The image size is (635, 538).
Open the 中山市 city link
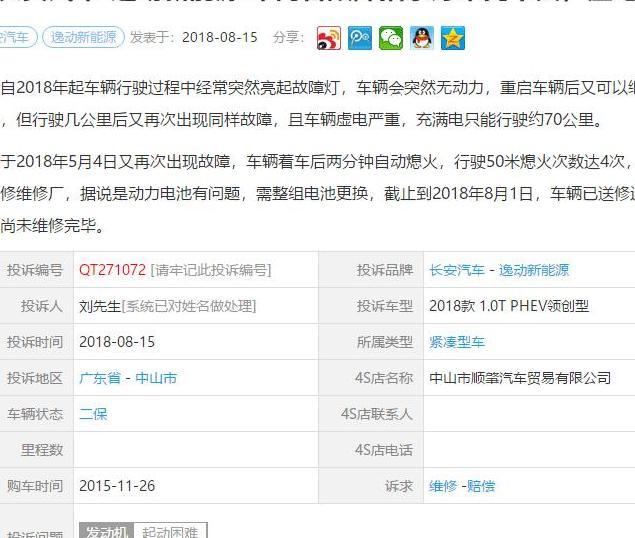156,378
